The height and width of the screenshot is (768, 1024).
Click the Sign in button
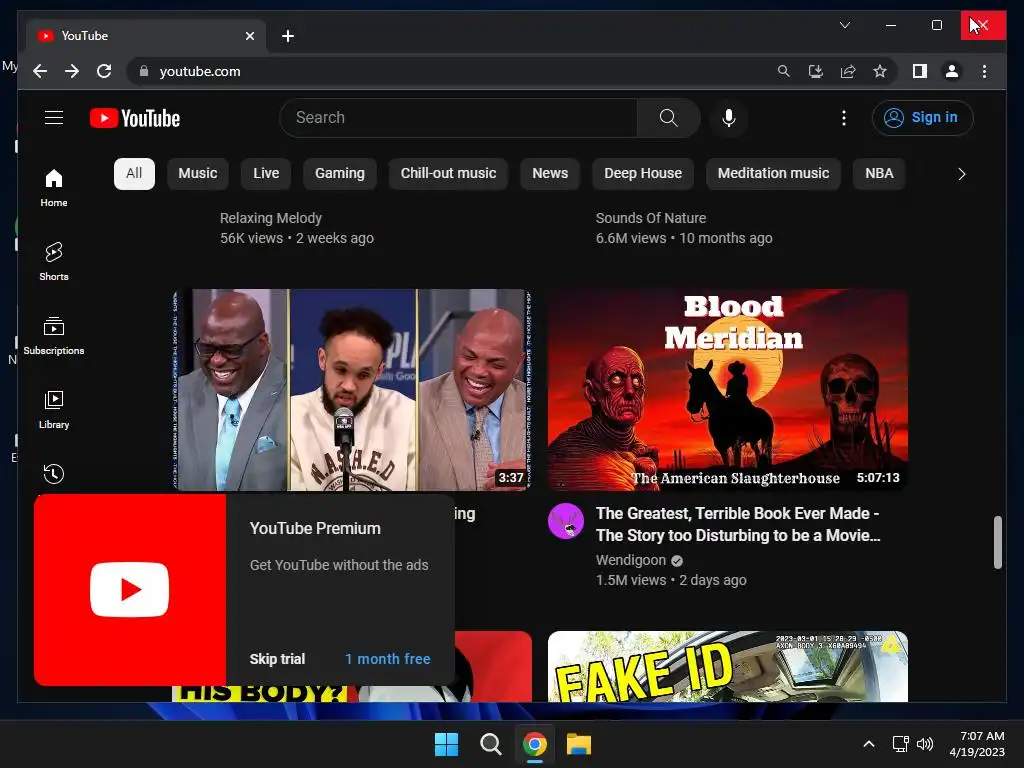coord(922,118)
